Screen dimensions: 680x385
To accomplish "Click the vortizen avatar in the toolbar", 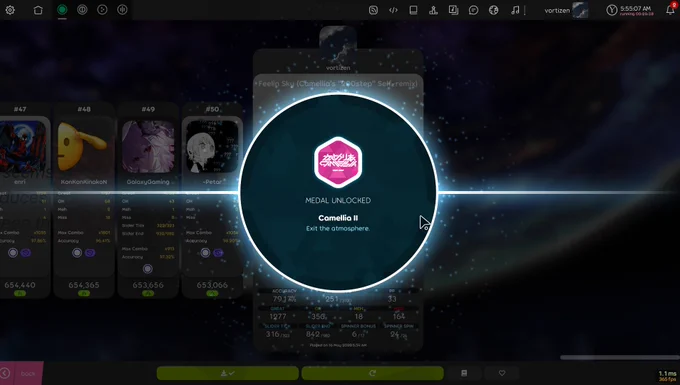I will pyautogui.click(x=580, y=10).
